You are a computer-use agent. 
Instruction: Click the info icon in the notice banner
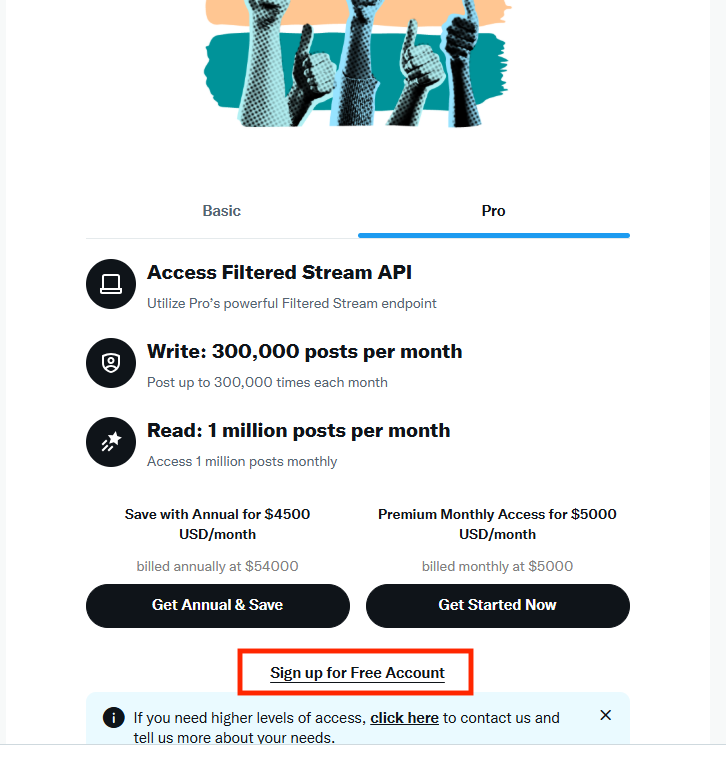[115, 718]
